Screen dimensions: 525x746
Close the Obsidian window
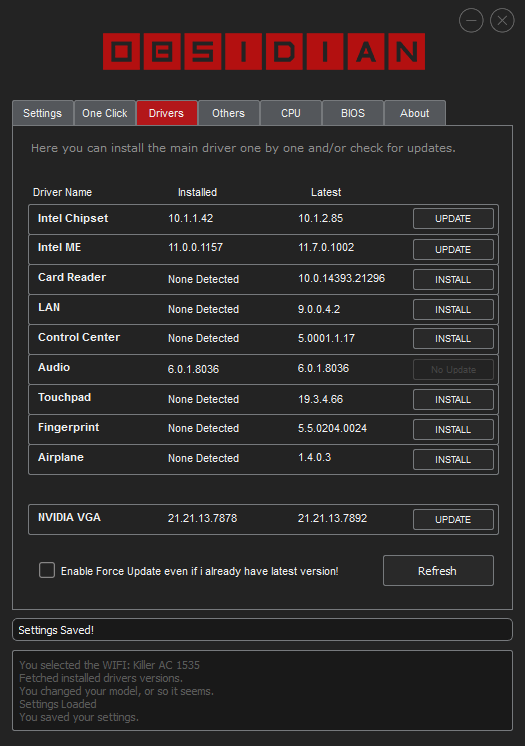502,20
